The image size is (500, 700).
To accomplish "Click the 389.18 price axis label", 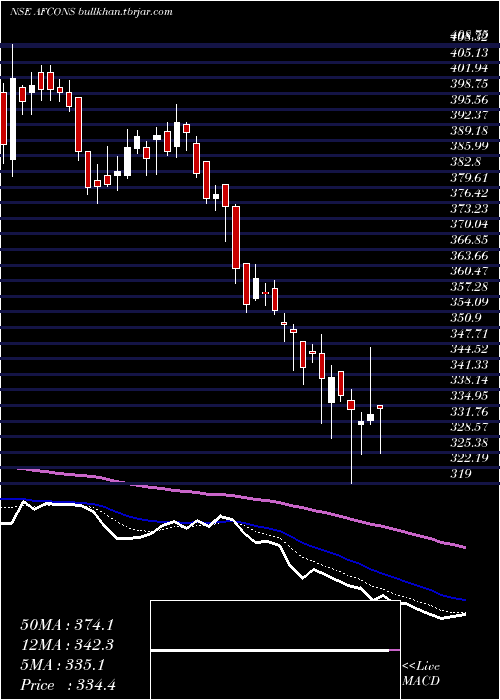I will pyautogui.click(x=468, y=131).
